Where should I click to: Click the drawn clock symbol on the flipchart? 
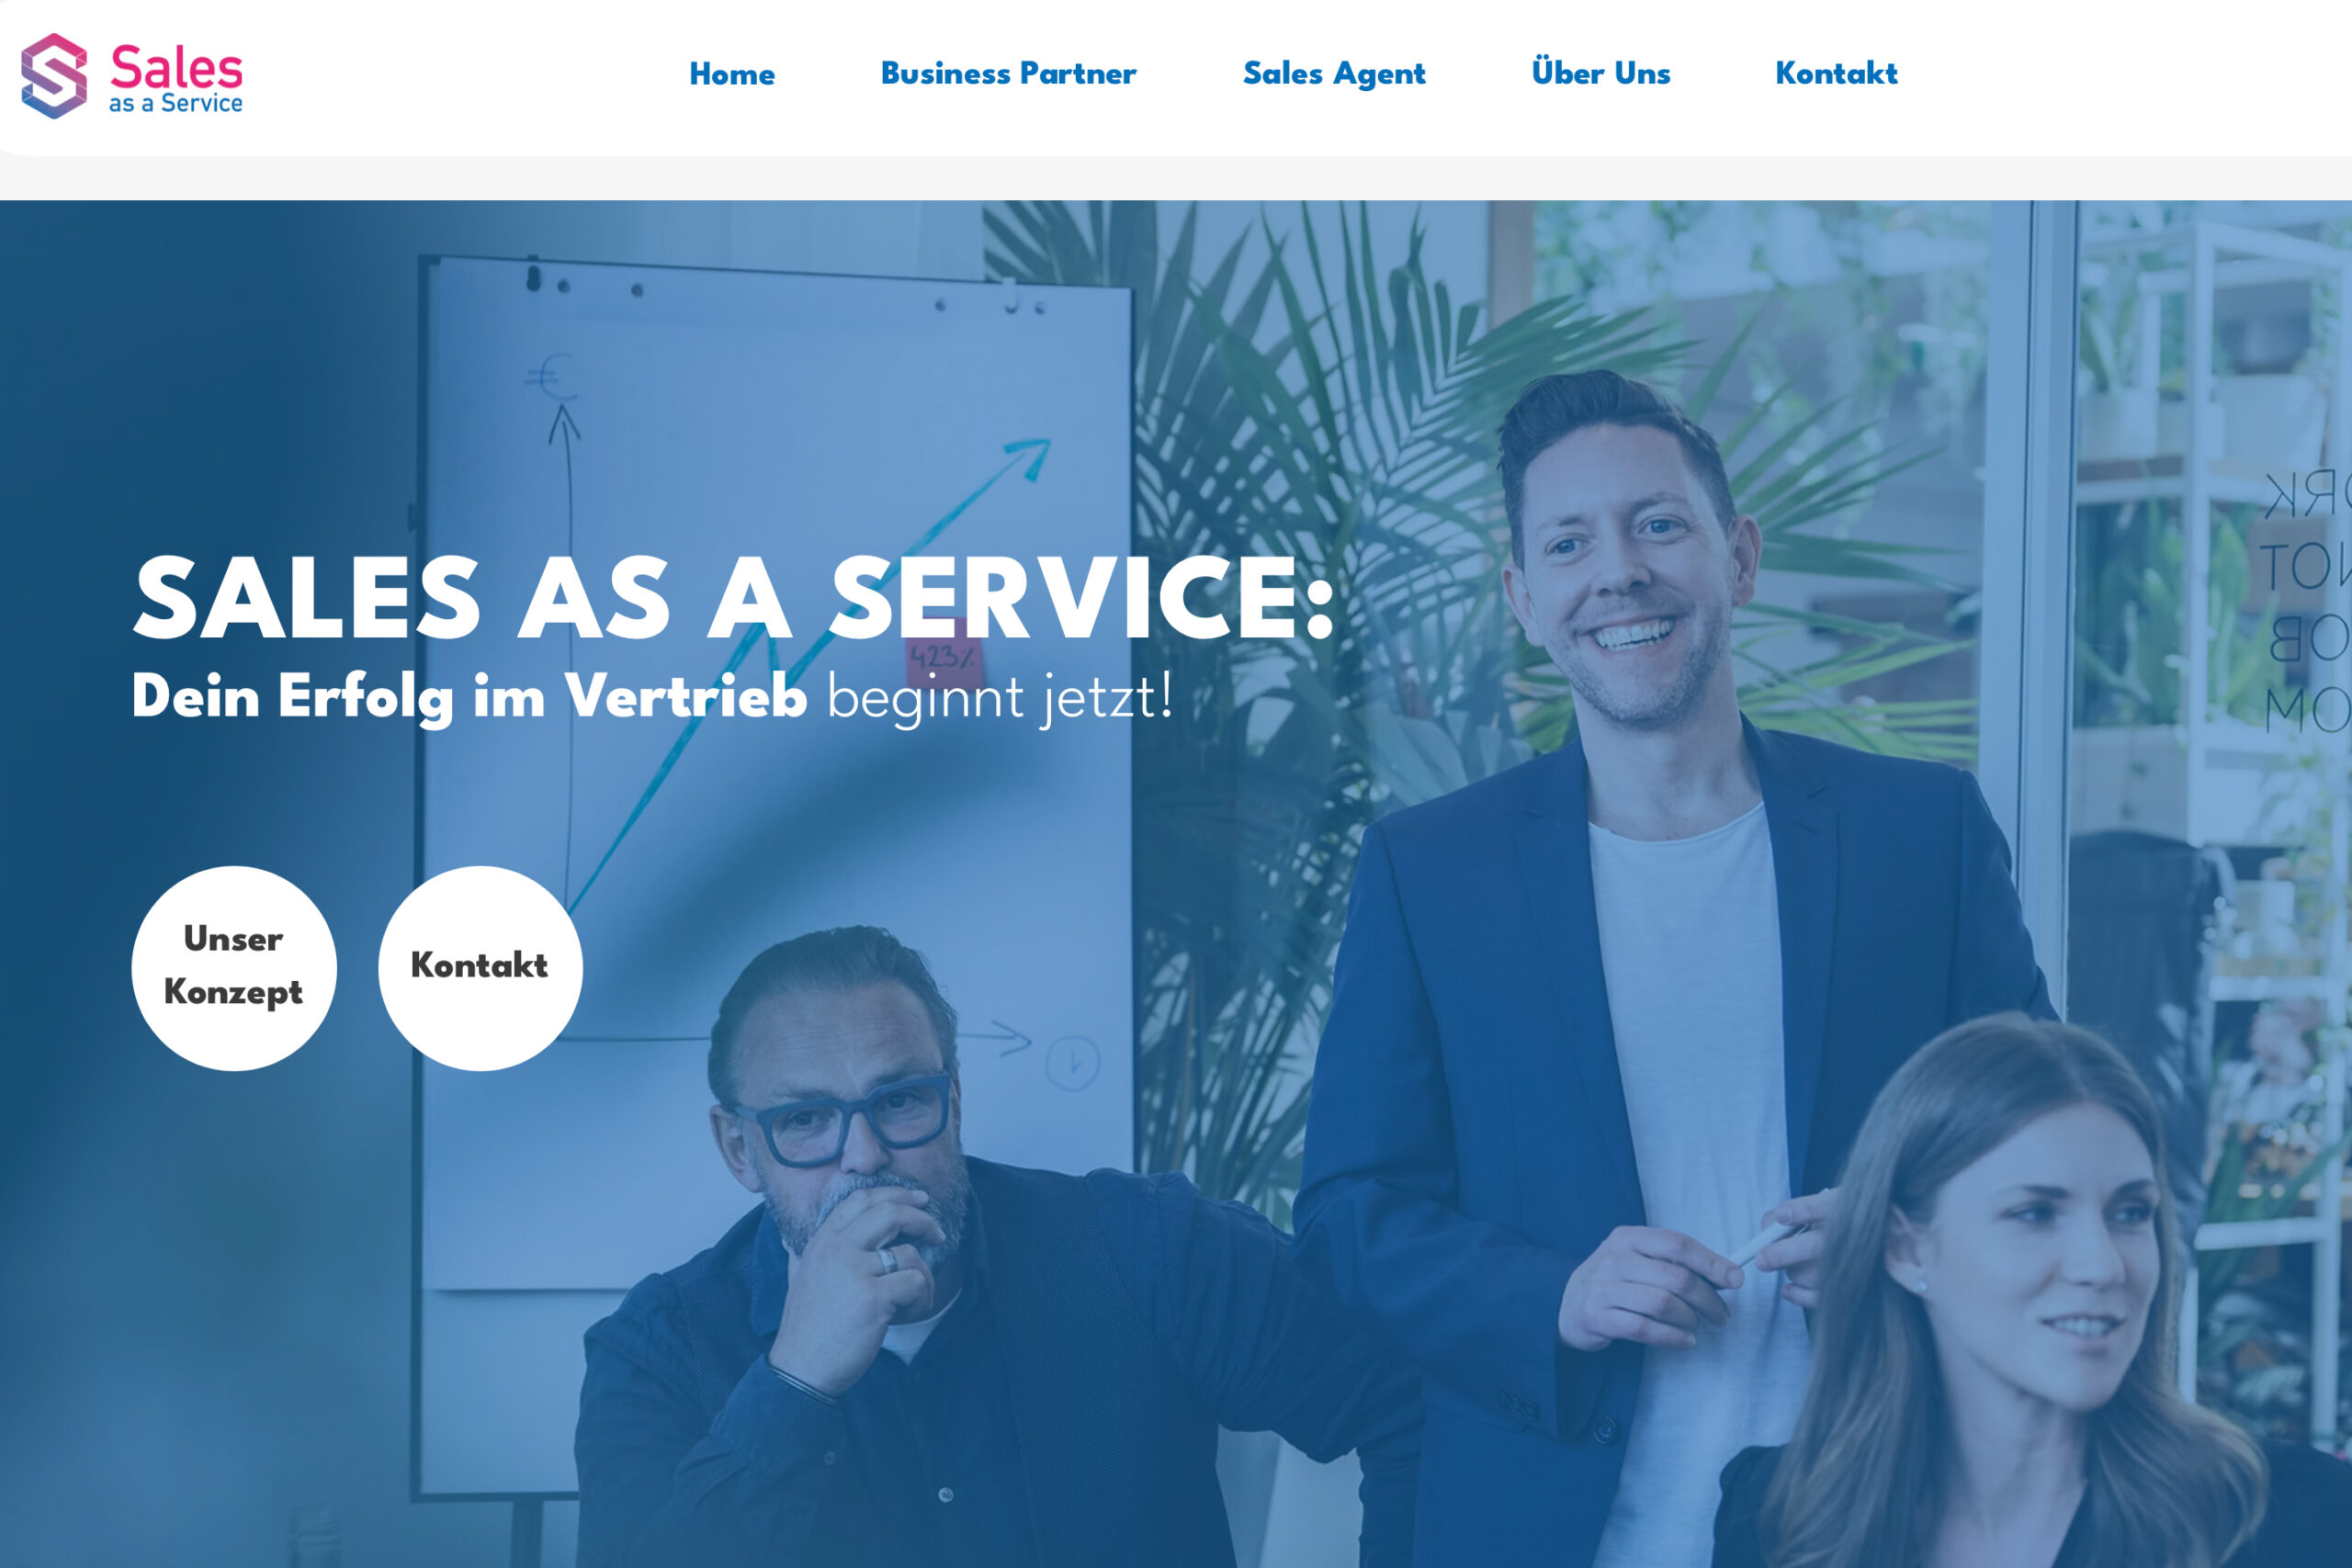pyautogui.click(x=1072, y=1061)
